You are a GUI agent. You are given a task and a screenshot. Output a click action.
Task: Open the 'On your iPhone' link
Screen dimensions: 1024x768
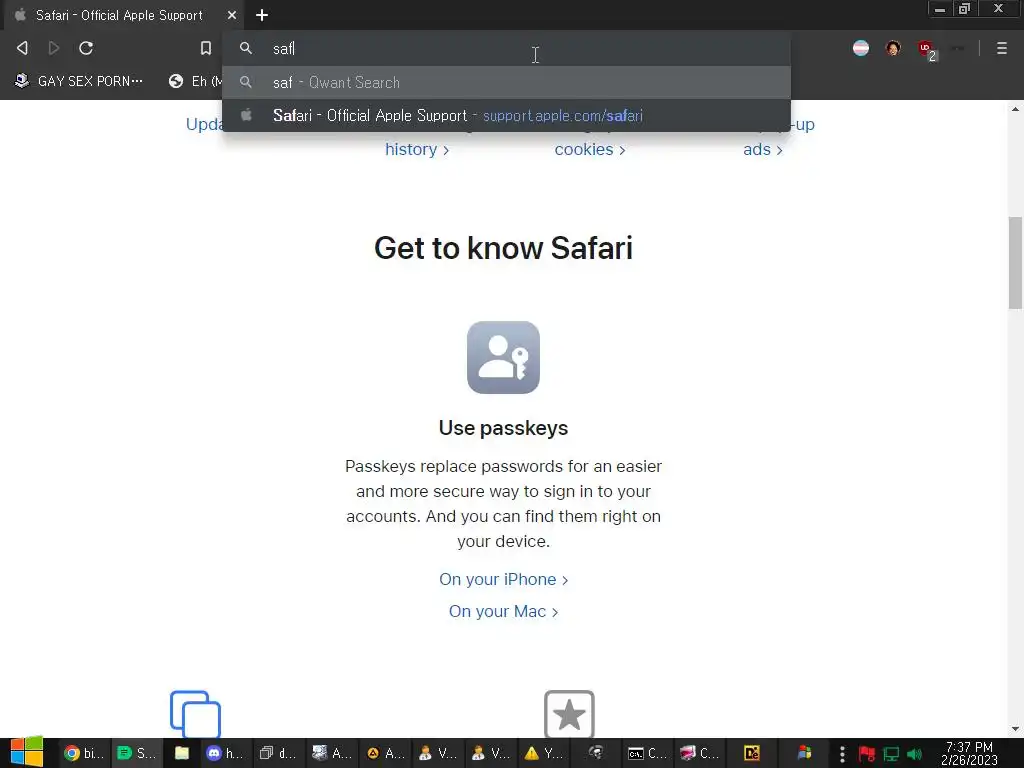[x=504, y=579]
